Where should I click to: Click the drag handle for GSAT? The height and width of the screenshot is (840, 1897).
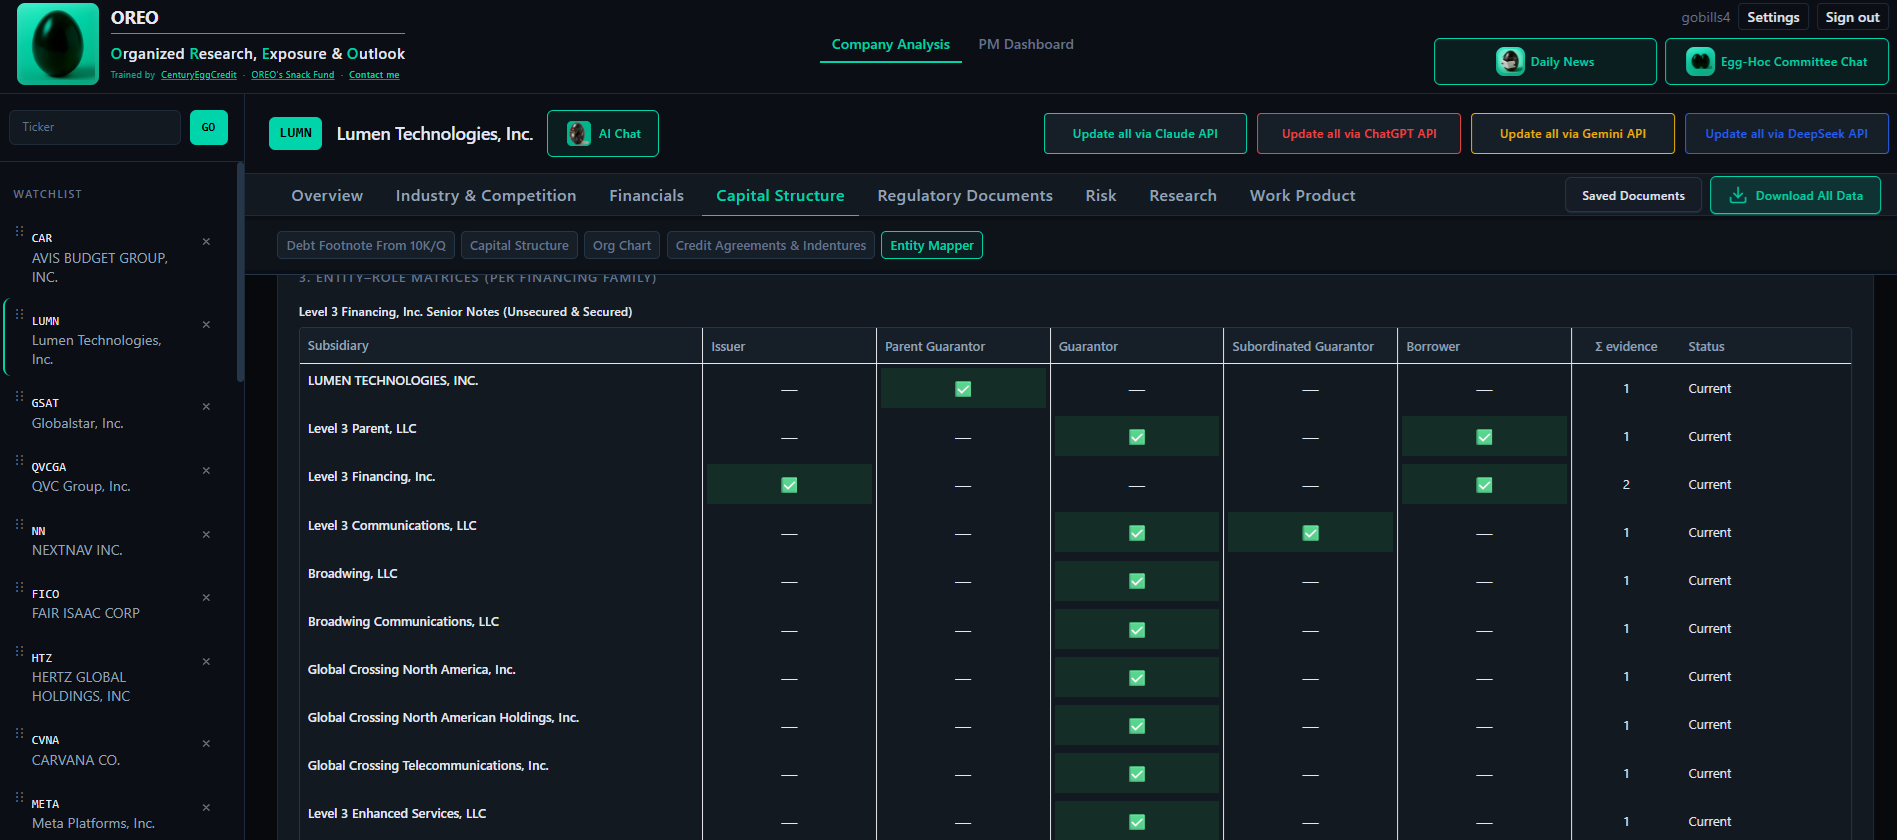tap(19, 396)
